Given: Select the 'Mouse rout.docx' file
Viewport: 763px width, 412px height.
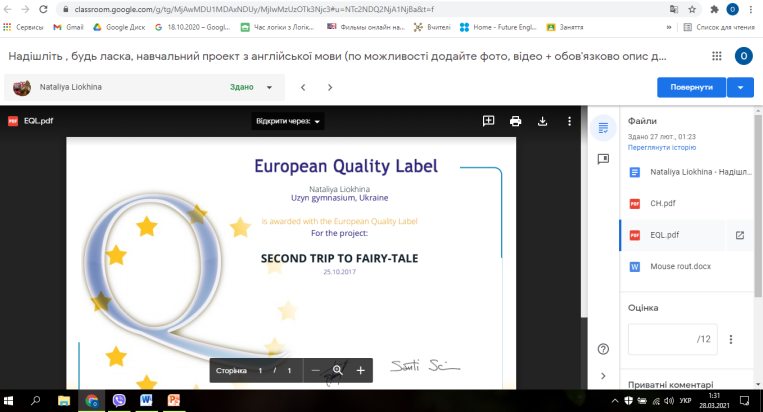Looking at the screenshot, I should click(x=688, y=267).
